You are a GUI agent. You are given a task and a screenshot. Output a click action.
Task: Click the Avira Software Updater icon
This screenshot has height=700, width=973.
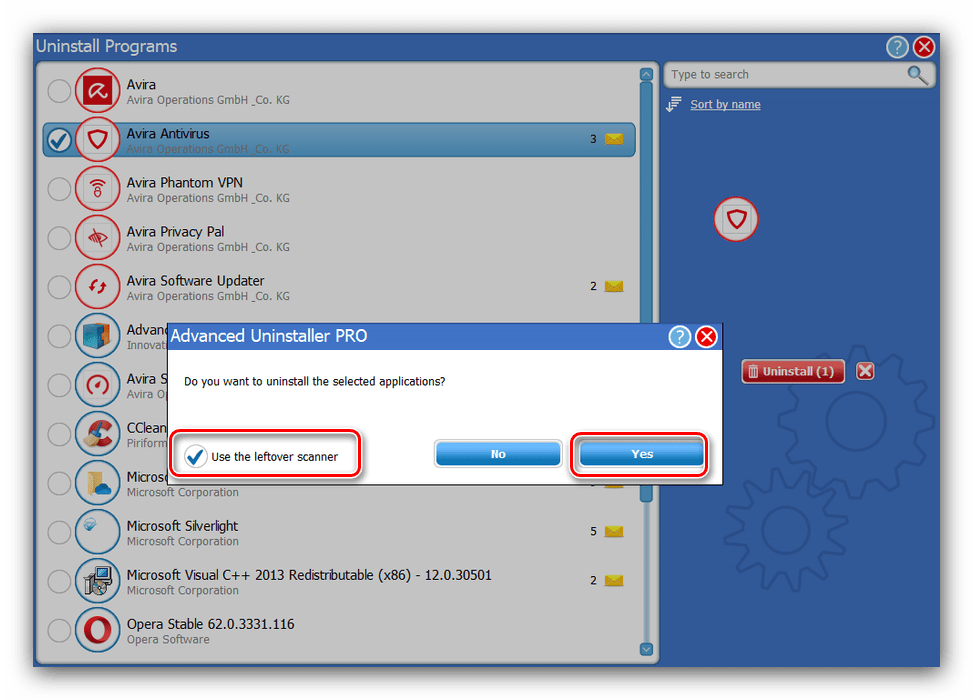pyautogui.click(x=97, y=287)
